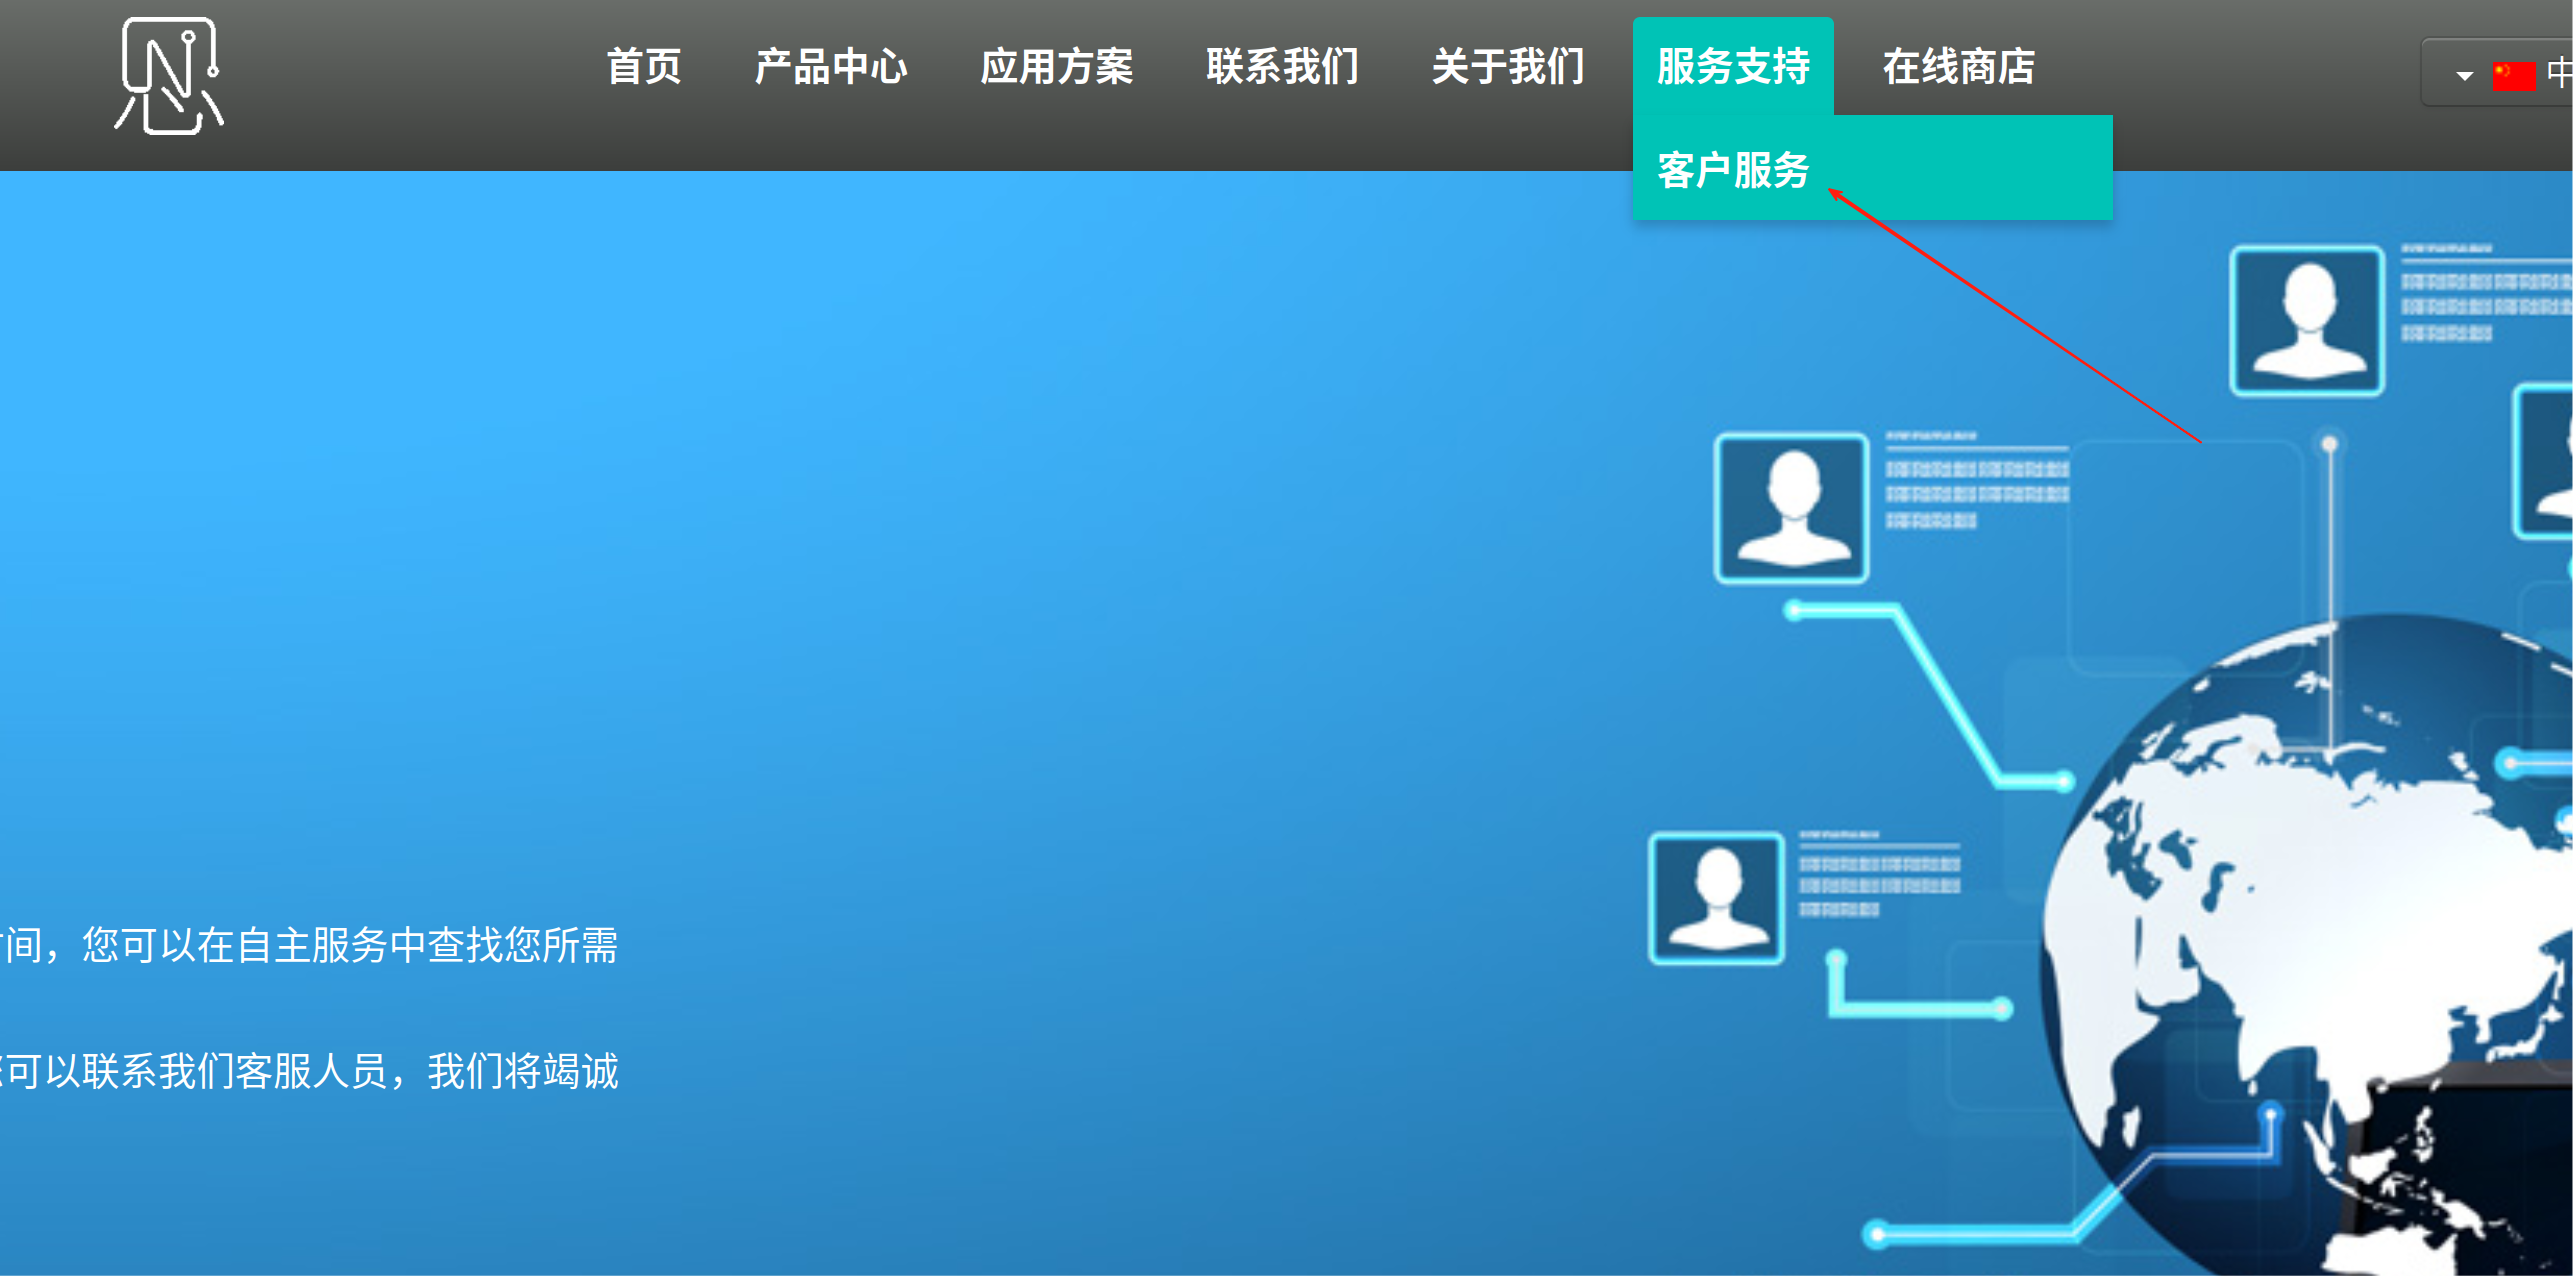Click the top-right user avatar graphic

tap(2306, 321)
